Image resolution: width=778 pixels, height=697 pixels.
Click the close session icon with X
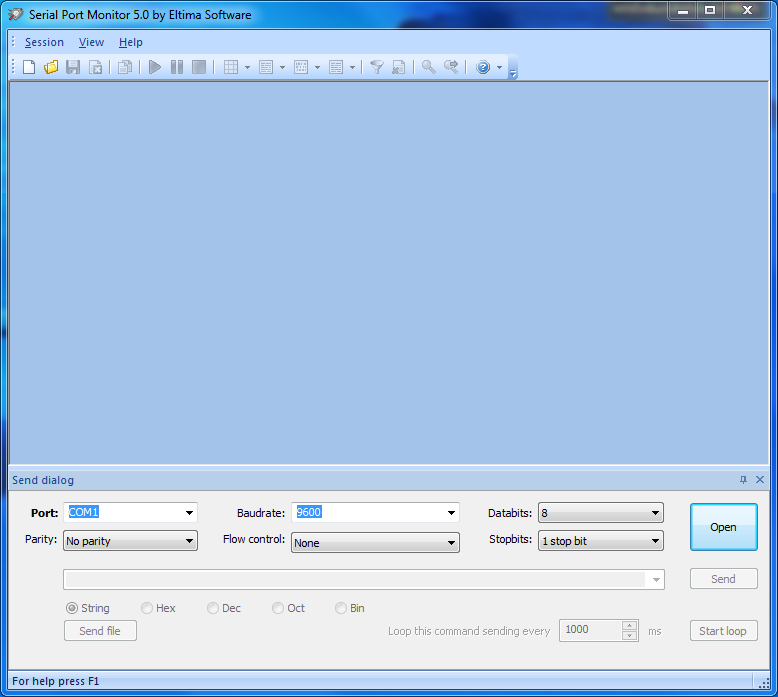95,67
